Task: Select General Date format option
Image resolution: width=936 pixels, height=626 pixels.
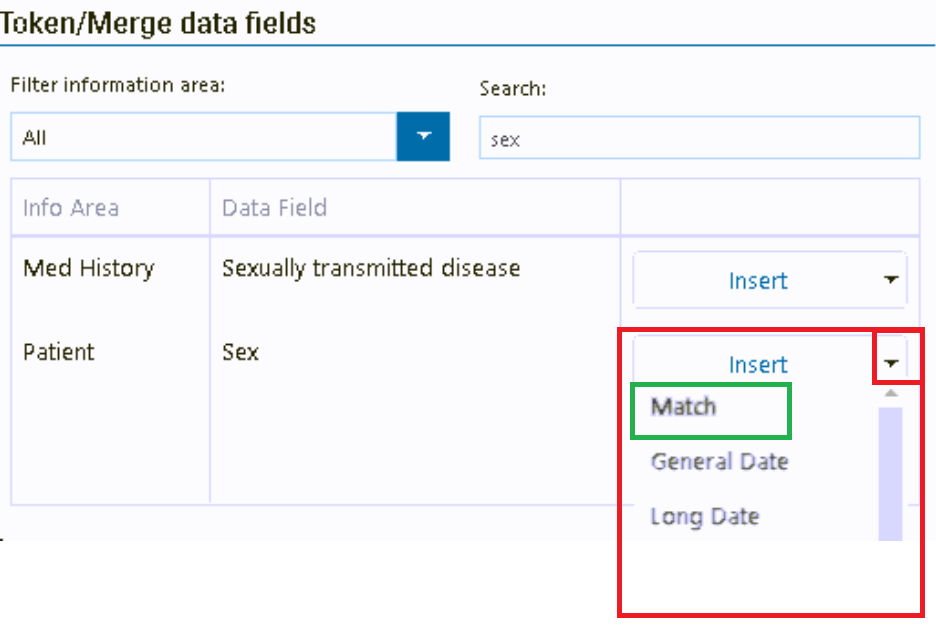Action: (x=719, y=462)
